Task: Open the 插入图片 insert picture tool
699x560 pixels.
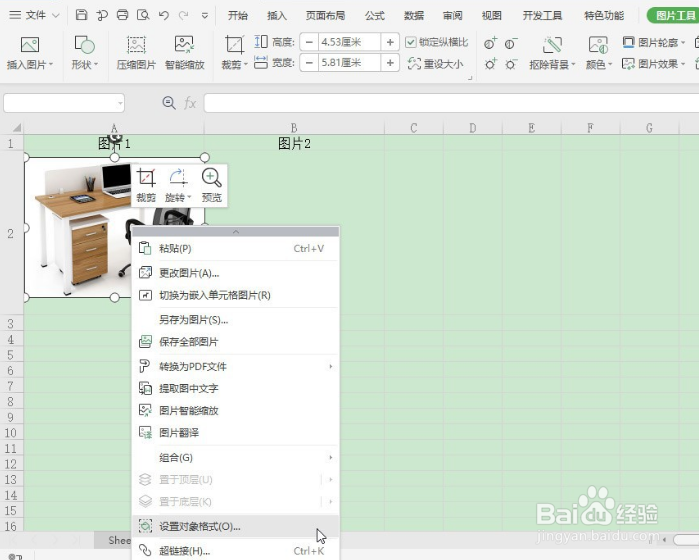Action: pos(30,53)
